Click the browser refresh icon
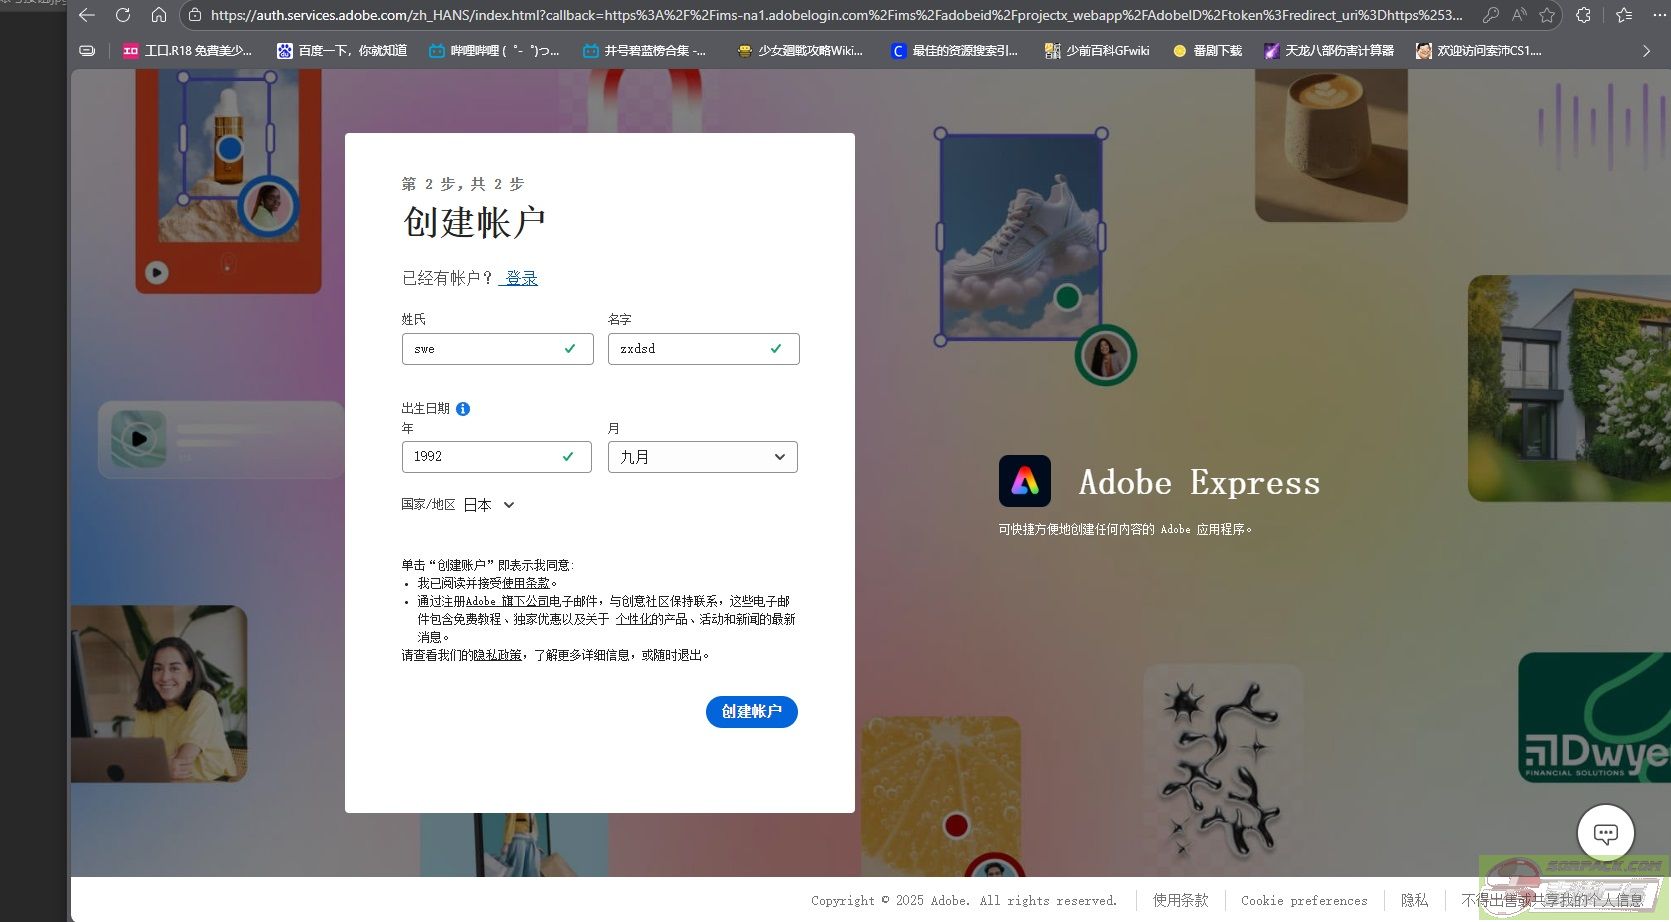Viewport: 1671px width, 922px height. 123,15
